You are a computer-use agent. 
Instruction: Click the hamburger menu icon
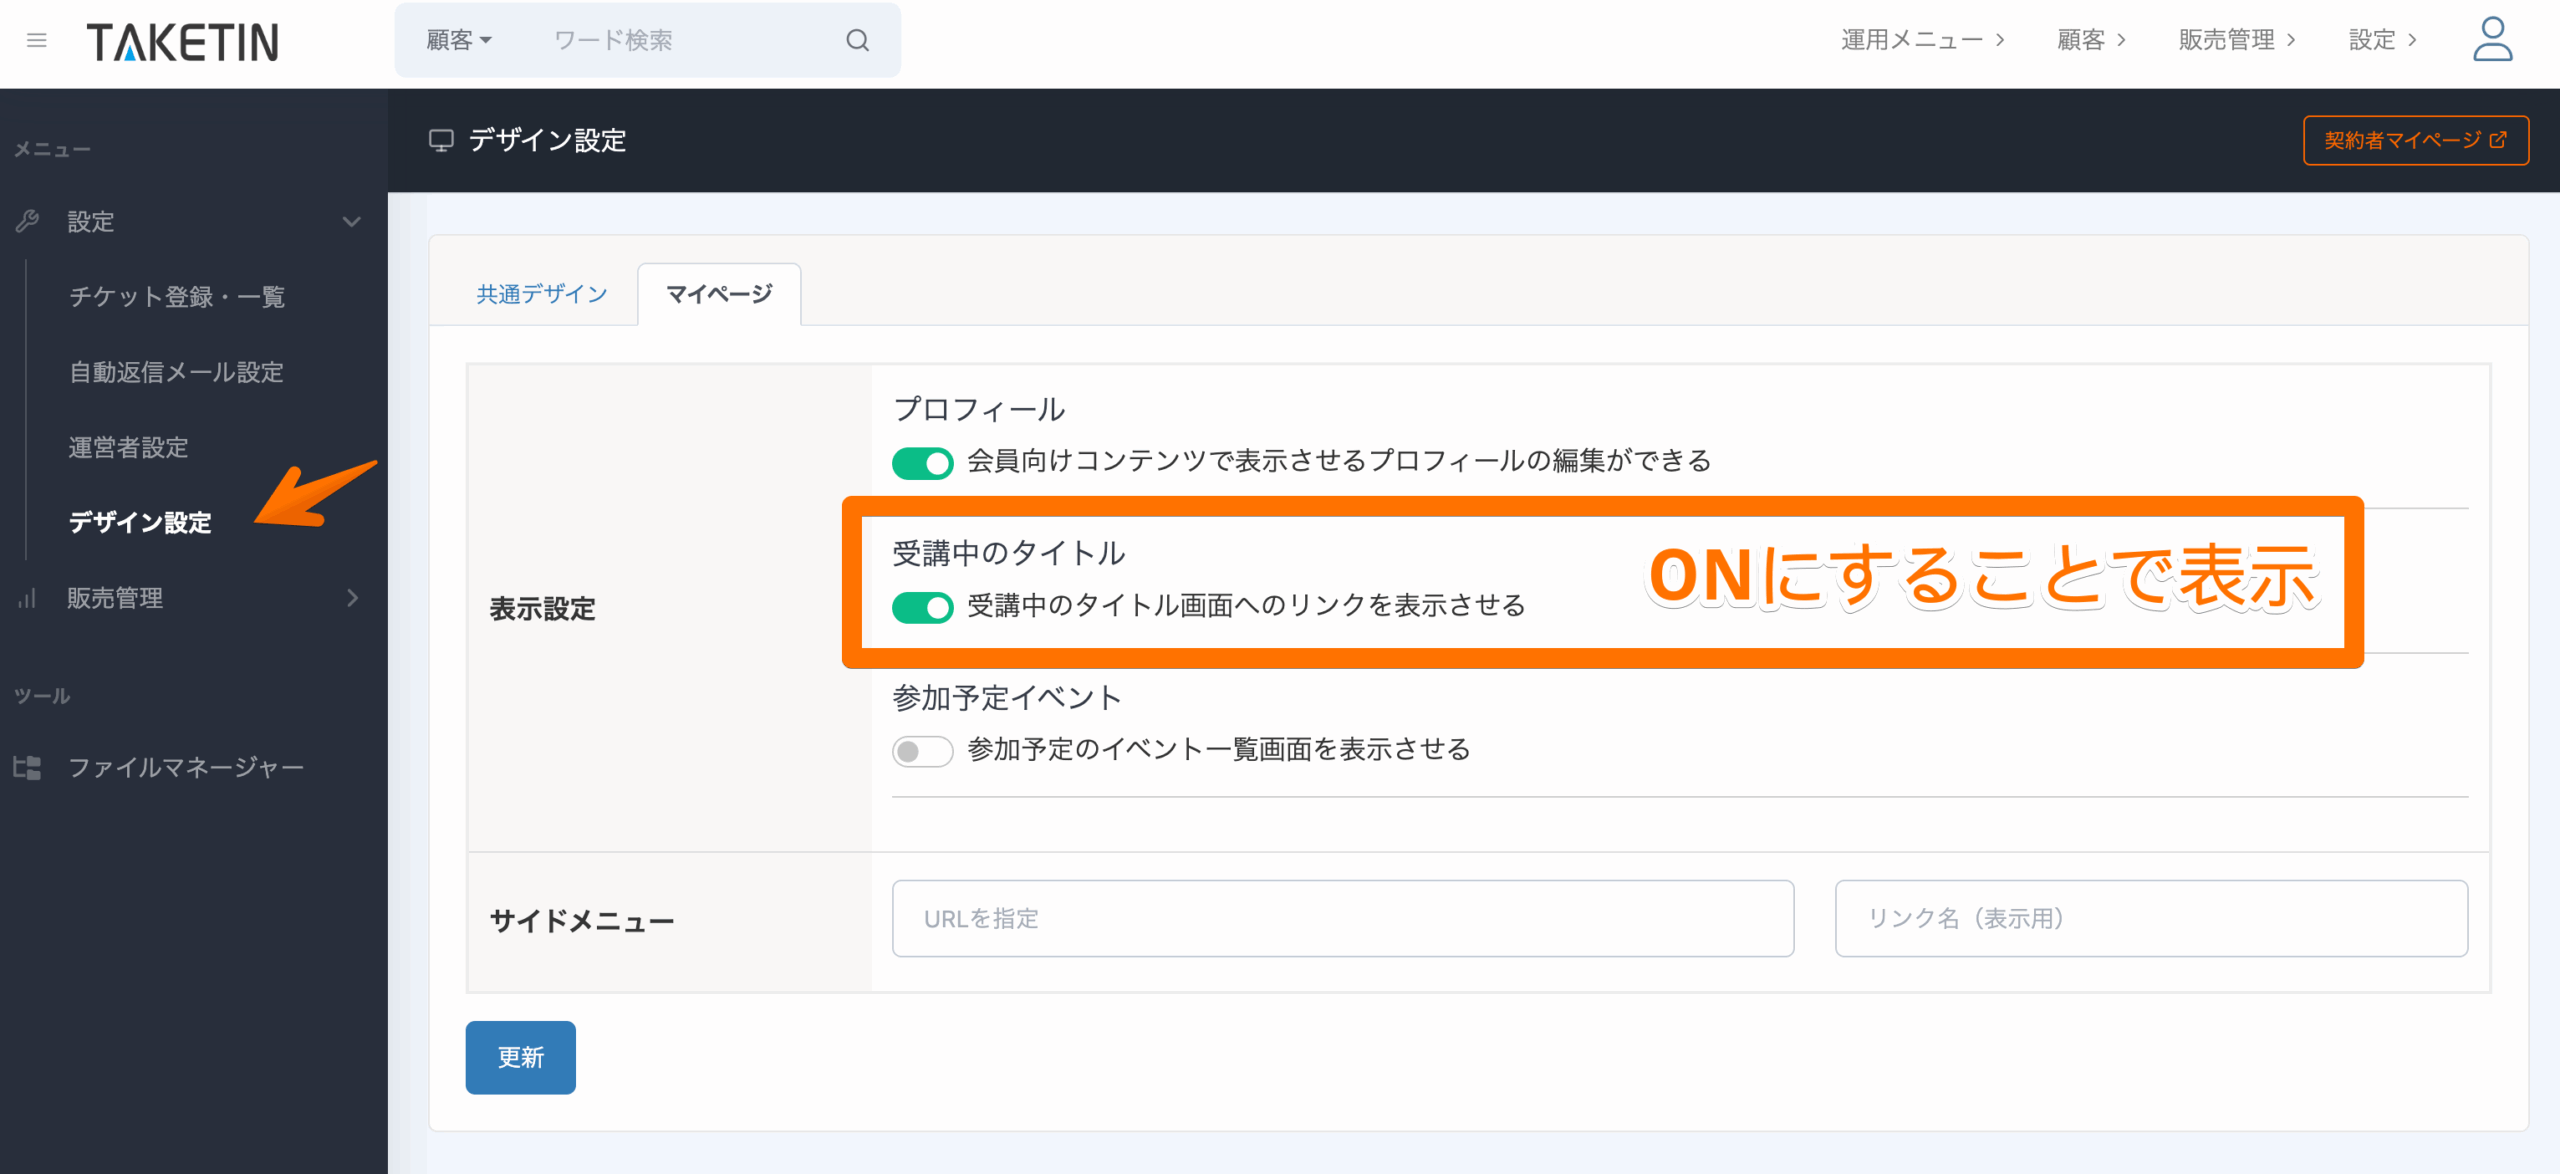(x=37, y=40)
